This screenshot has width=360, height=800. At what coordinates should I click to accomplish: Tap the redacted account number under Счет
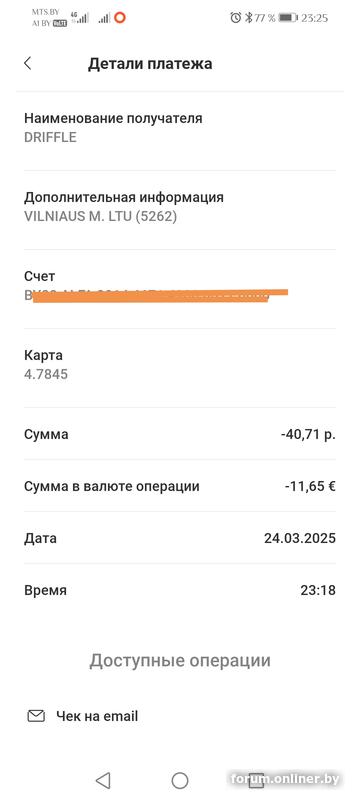click(x=156, y=295)
